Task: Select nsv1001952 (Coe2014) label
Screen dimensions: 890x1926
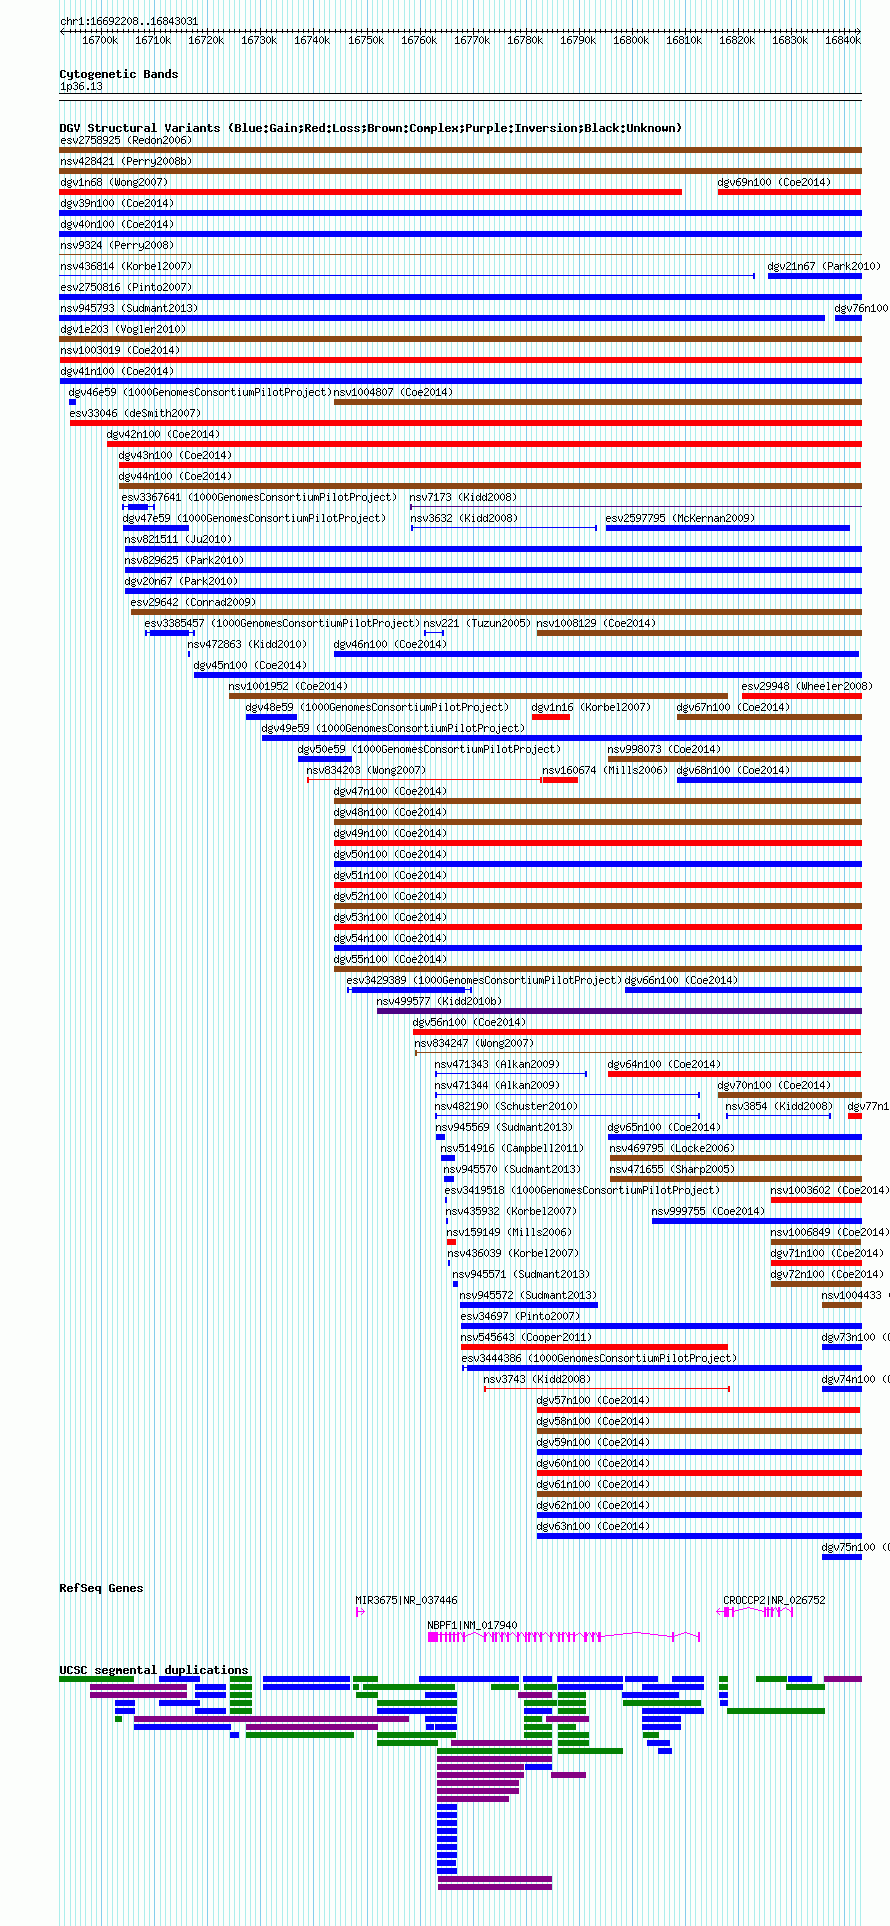Action: (289, 686)
